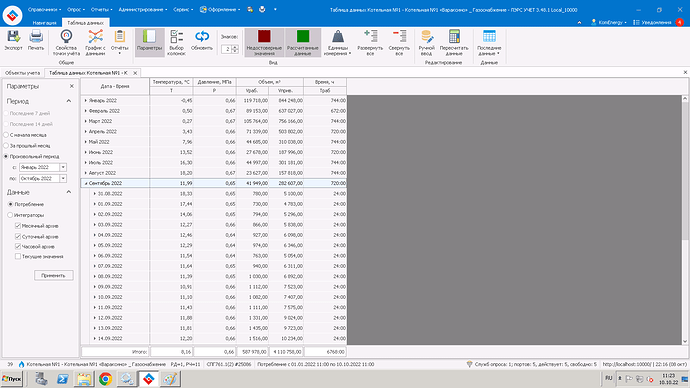Enable the Текущие значения checkbox
The width and height of the screenshot is (690, 388).
(18, 256)
